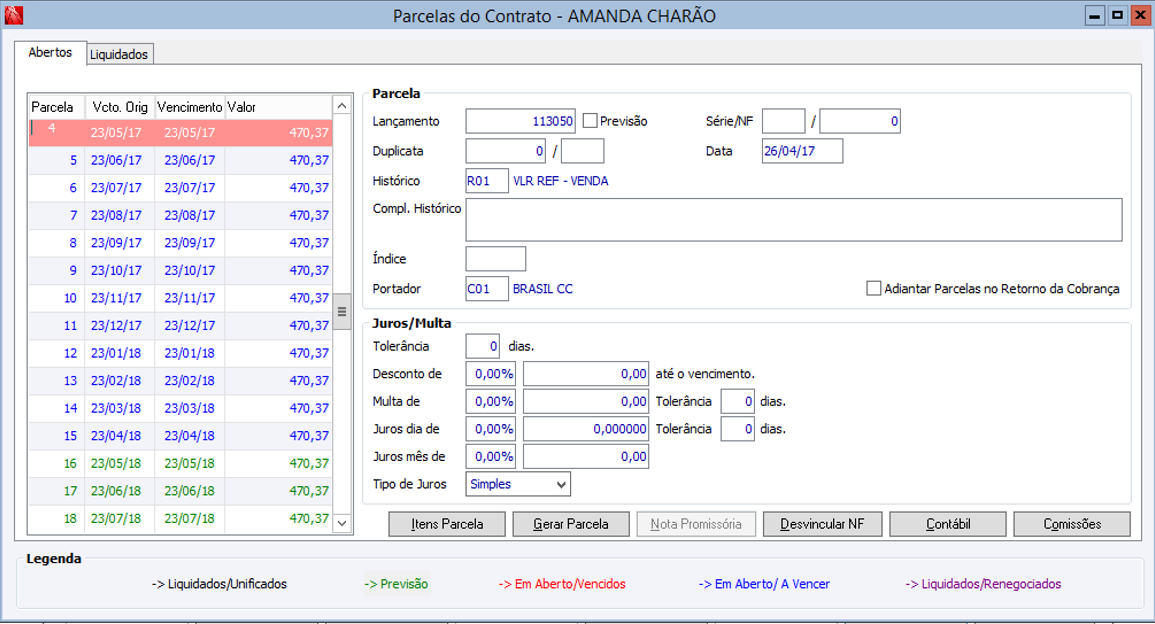
Task: Select parcel row 17 due 23/06/18
Action: pyautogui.click(x=180, y=491)
